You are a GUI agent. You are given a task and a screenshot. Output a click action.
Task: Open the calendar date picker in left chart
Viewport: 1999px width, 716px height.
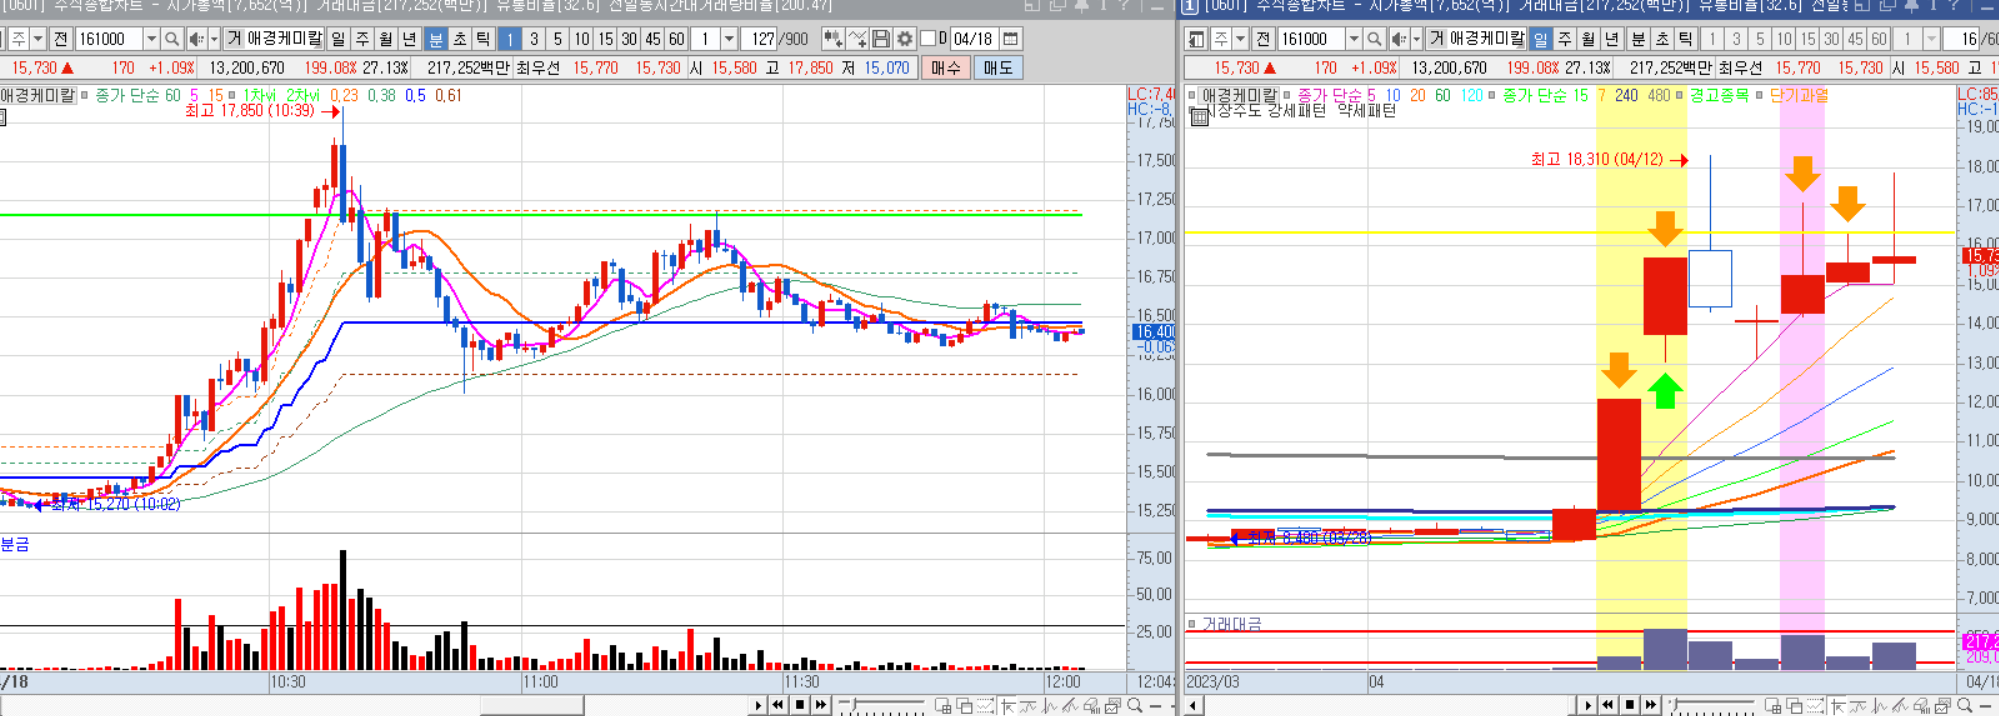click(1011, 39)
